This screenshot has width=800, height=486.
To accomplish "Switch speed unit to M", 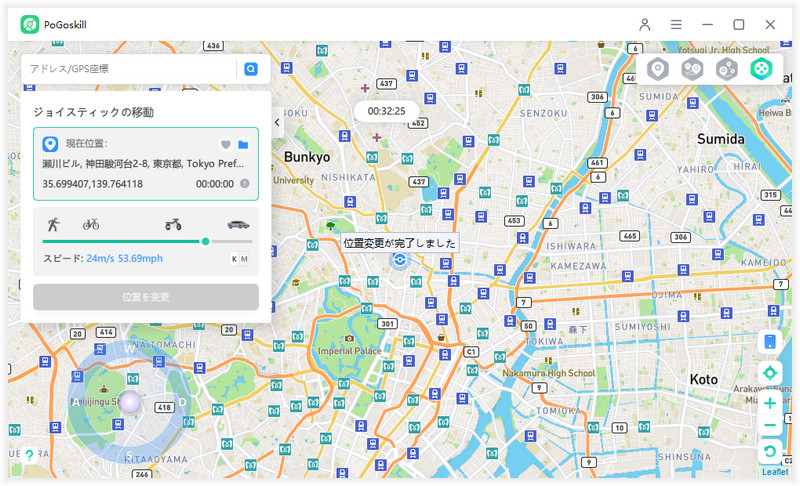I will (x=244, y=259).
